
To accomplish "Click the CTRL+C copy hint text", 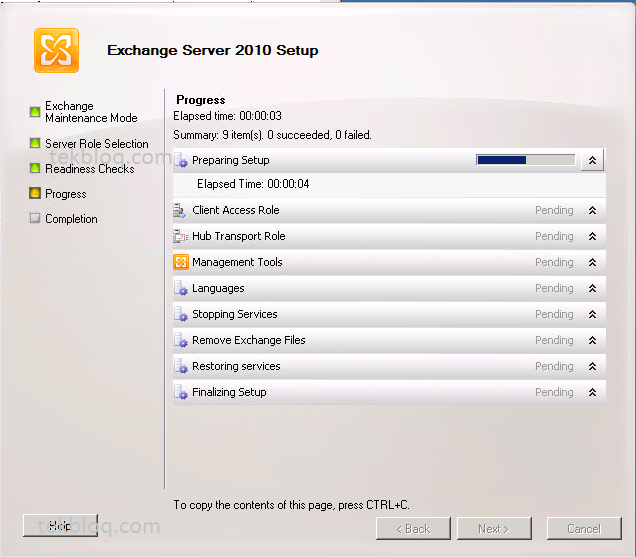I will pos(291,505).
